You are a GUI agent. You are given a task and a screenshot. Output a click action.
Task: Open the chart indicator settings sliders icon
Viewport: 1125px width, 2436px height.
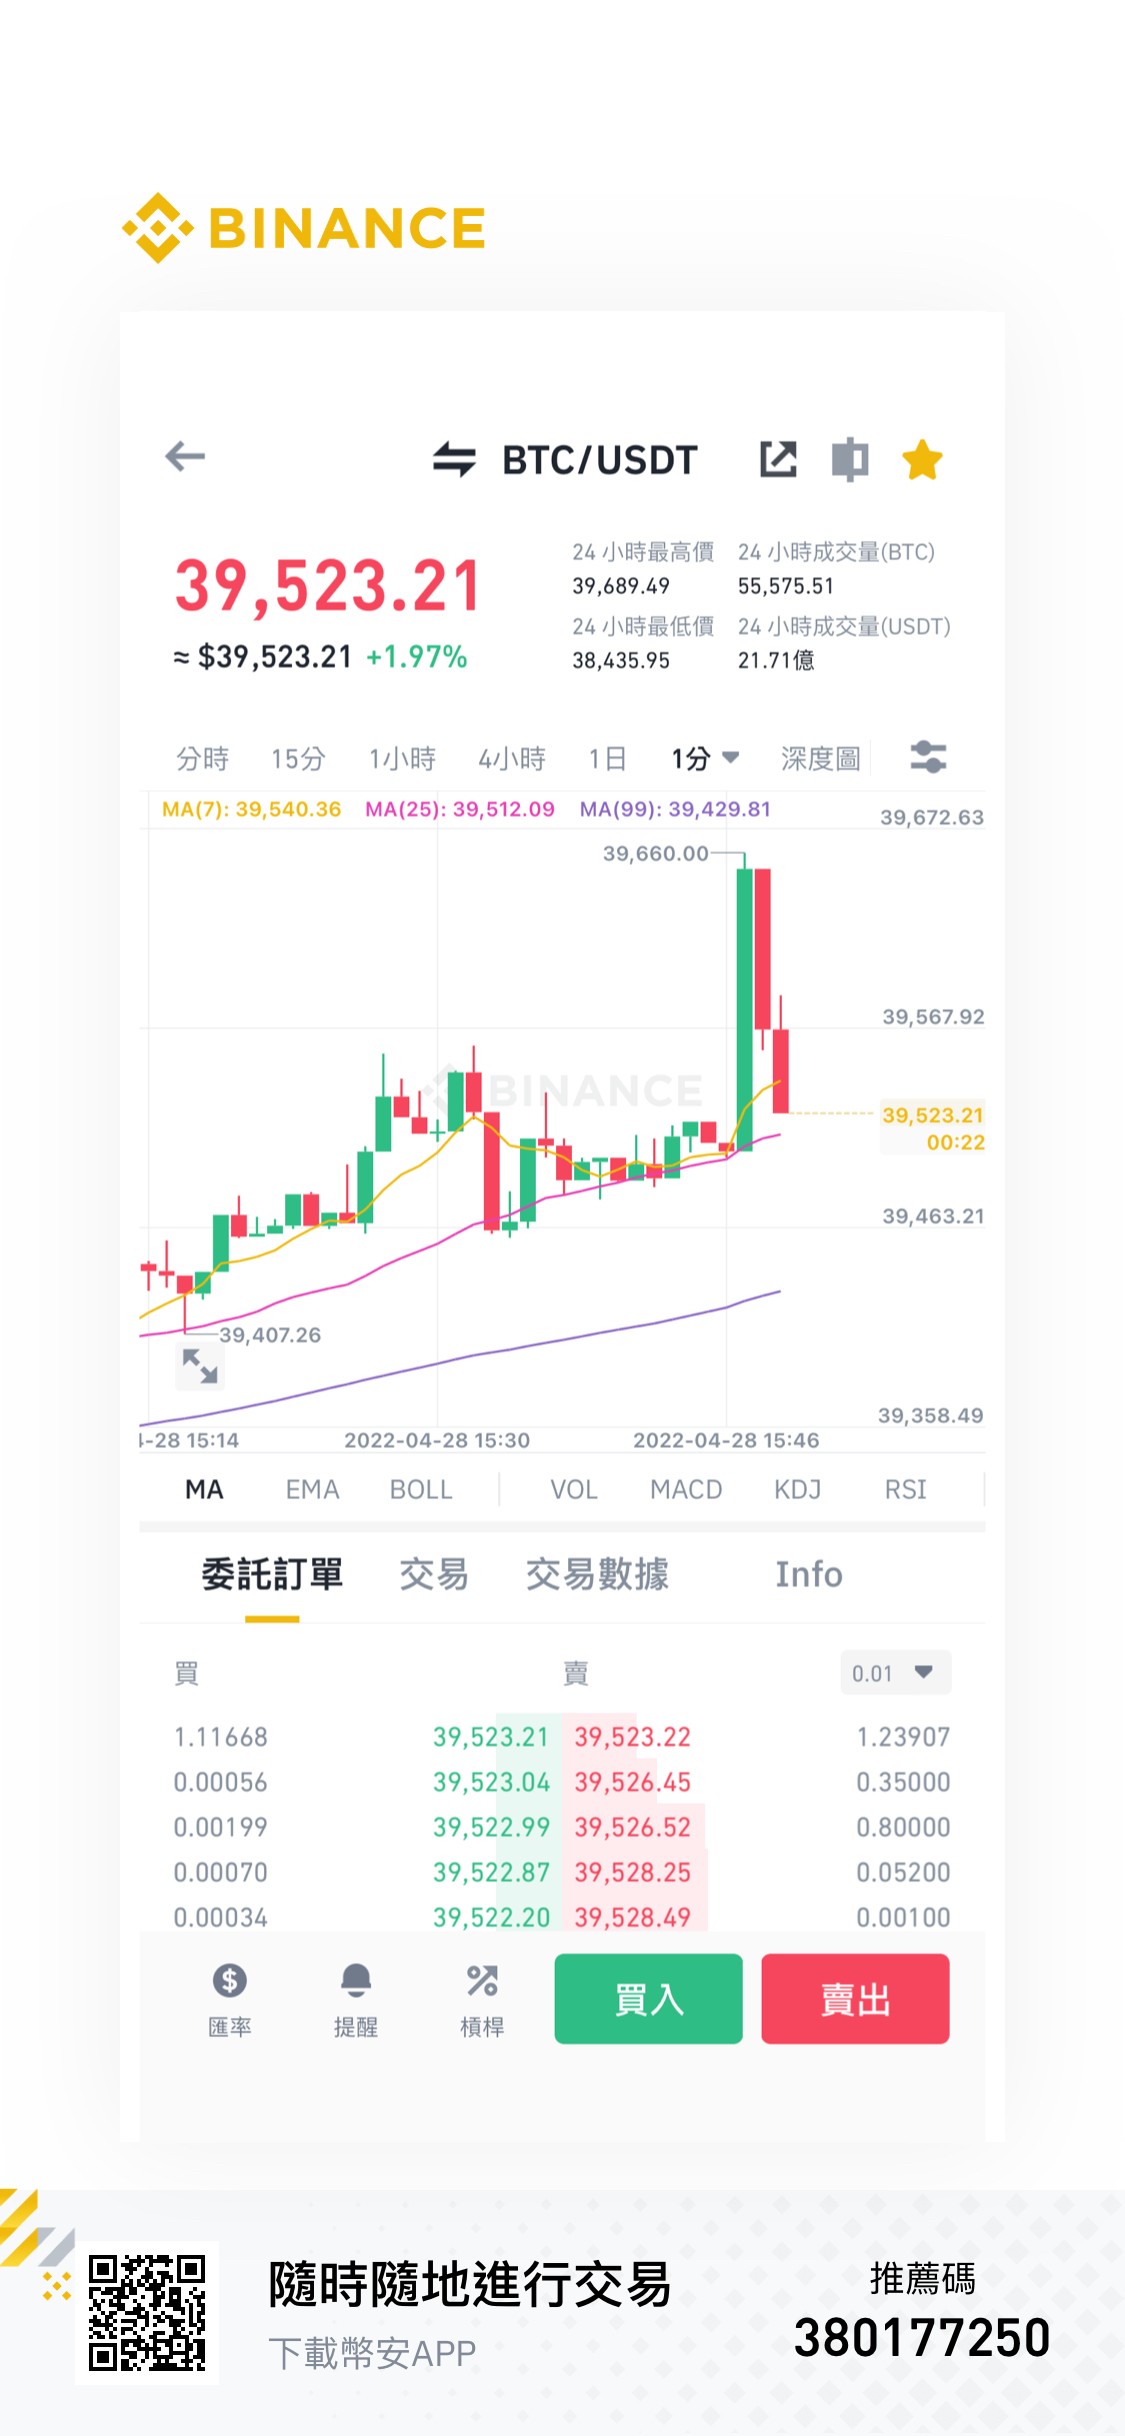click(928, 757)
